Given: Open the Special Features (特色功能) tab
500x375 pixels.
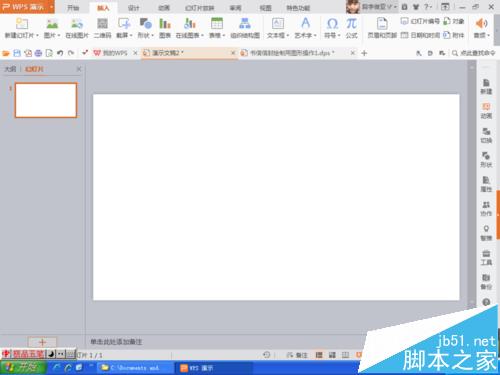Looking at the screenshot, I should (x=298, y=8).
